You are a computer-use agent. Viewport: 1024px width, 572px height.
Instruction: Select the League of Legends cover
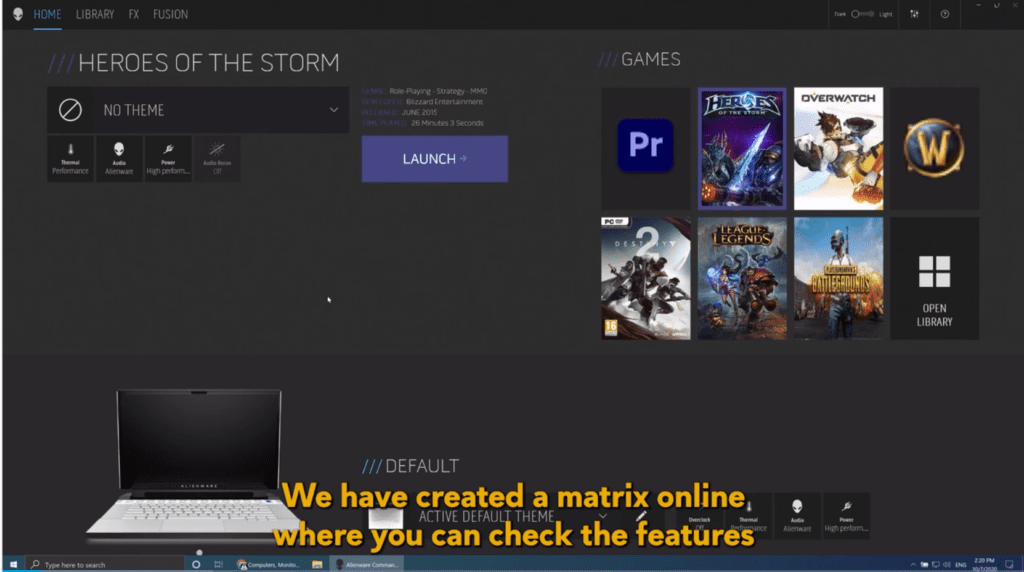742,278
